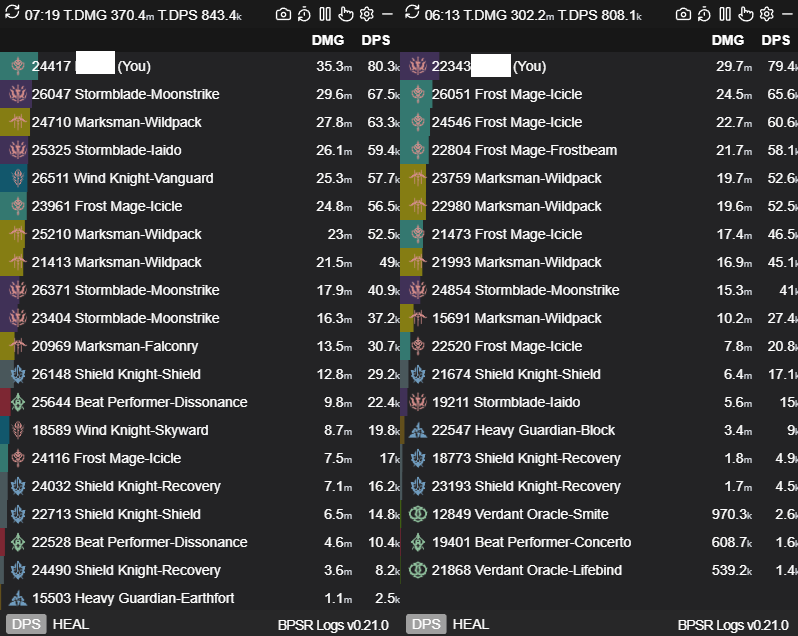Click class icon of 23961 Frost Mage-Icicle
Image resolution: width=798 pixels, height=636 pixels.
(18, 206)
